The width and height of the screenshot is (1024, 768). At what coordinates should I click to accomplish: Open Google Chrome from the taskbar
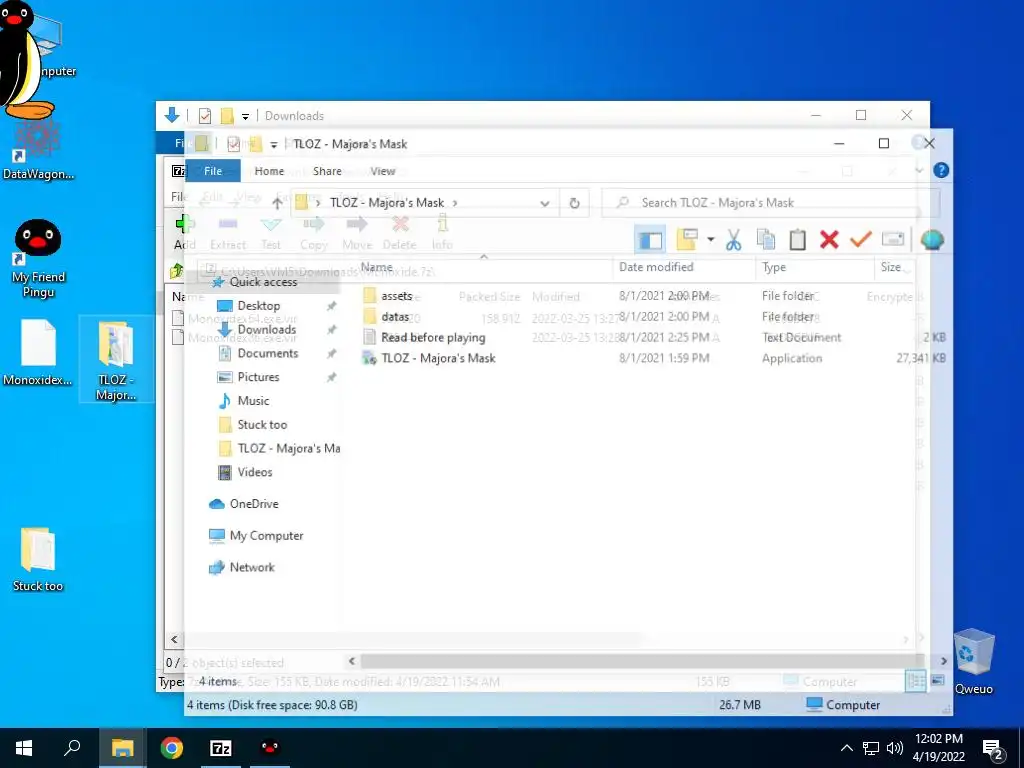pos(172,748)
